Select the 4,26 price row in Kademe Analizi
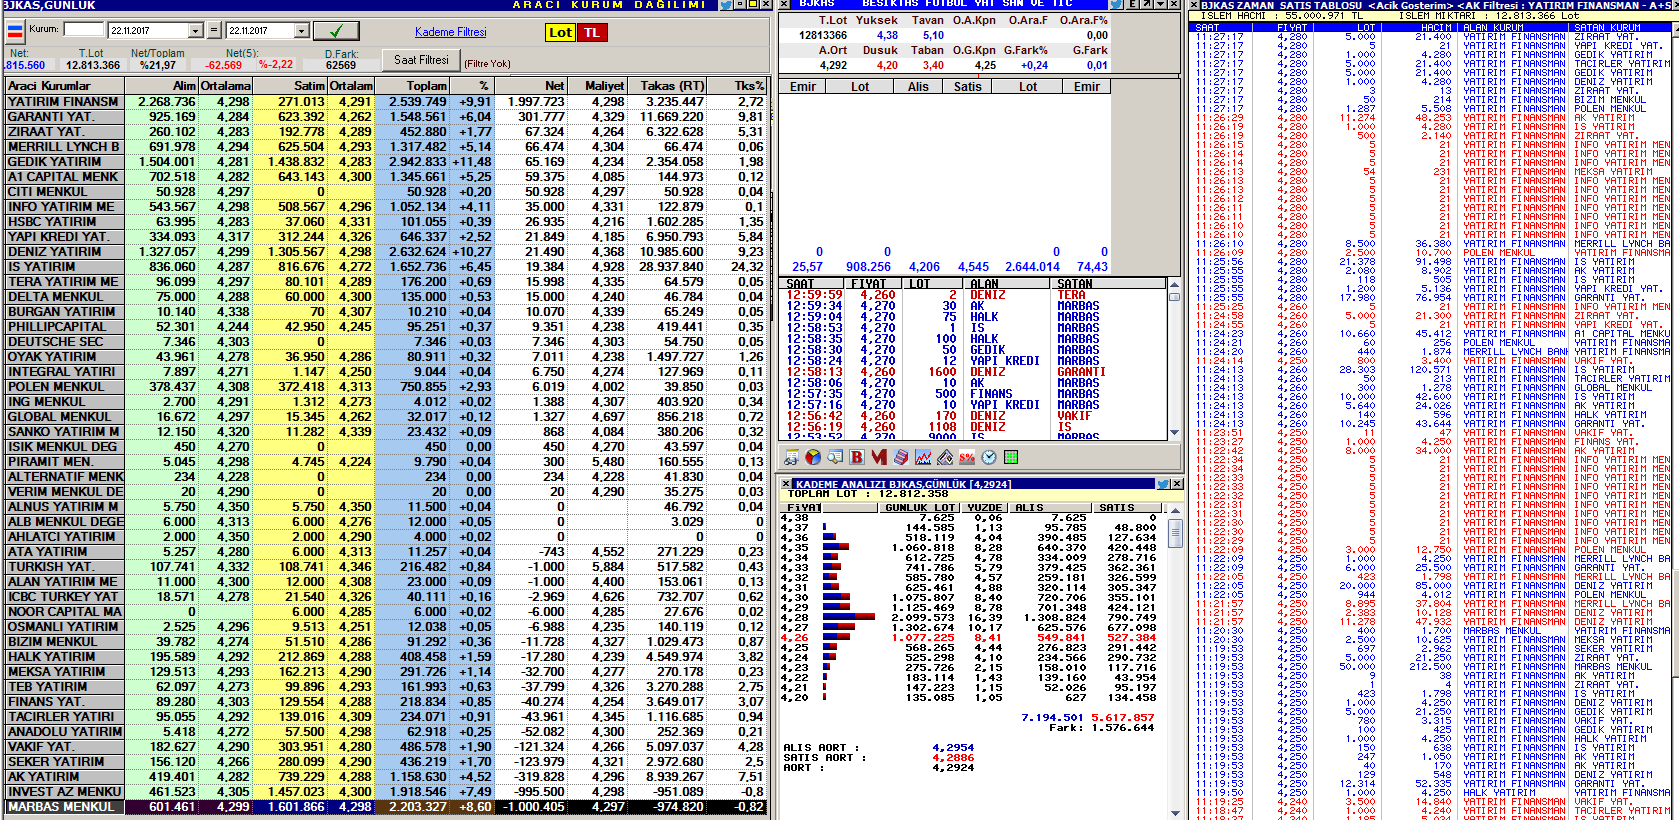 coord(970,637)
